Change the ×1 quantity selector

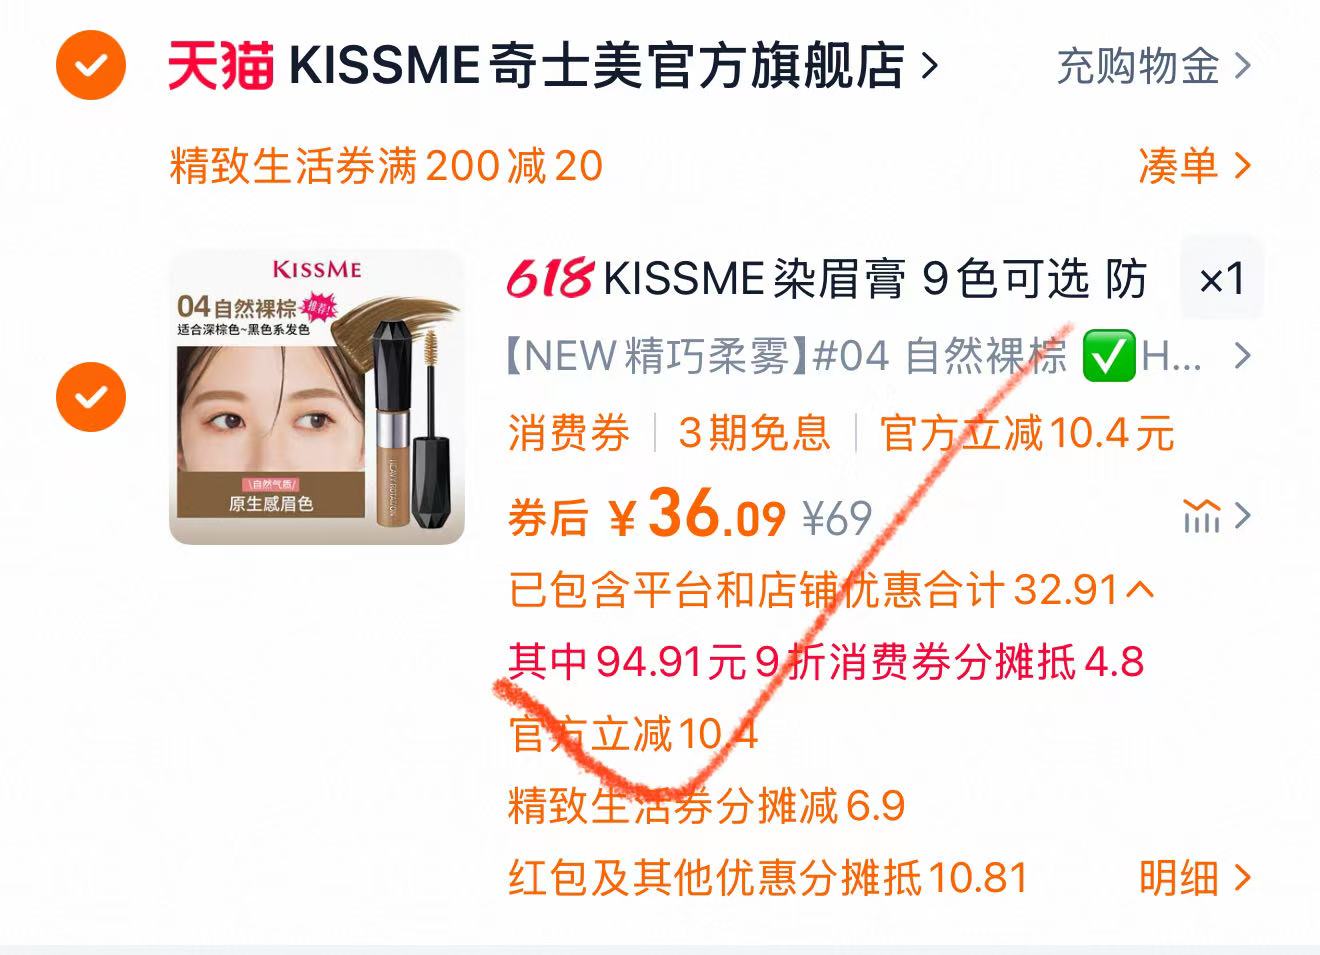[x=1221, y=279]
